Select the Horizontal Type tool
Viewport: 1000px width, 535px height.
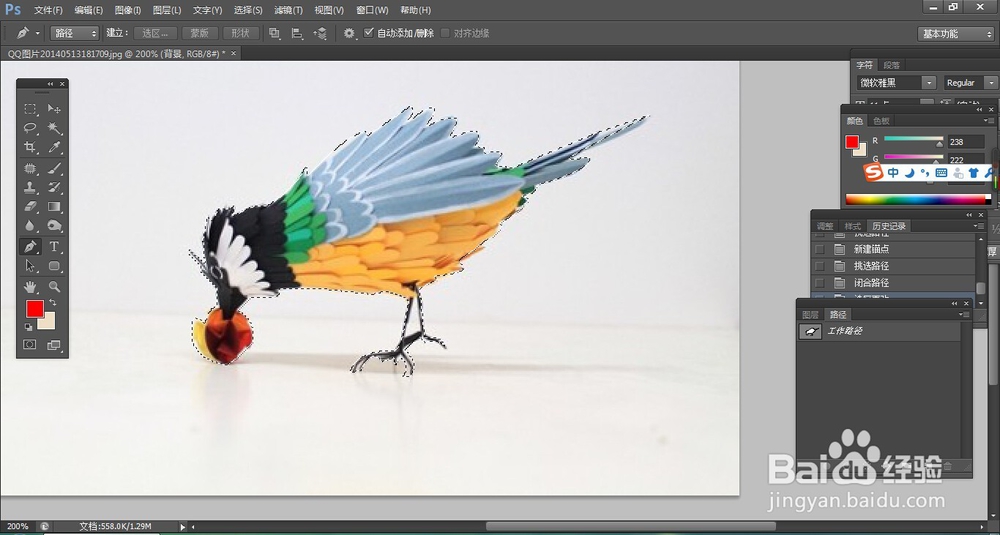point(54,246)
